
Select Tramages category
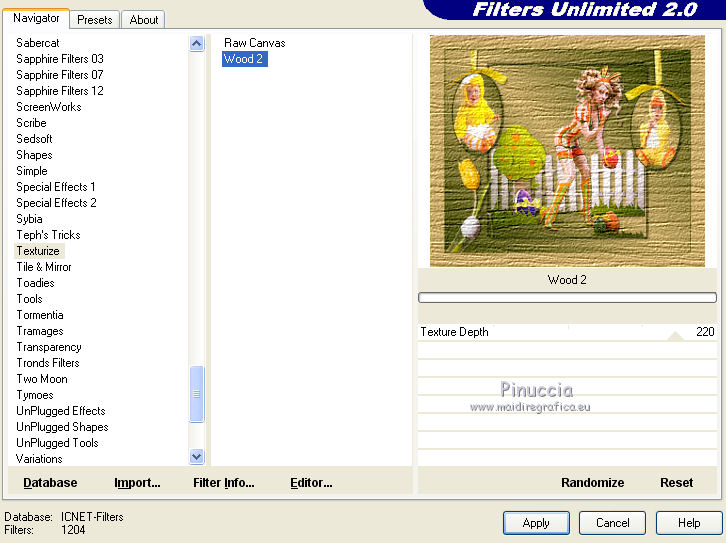[x=40, y=331]
